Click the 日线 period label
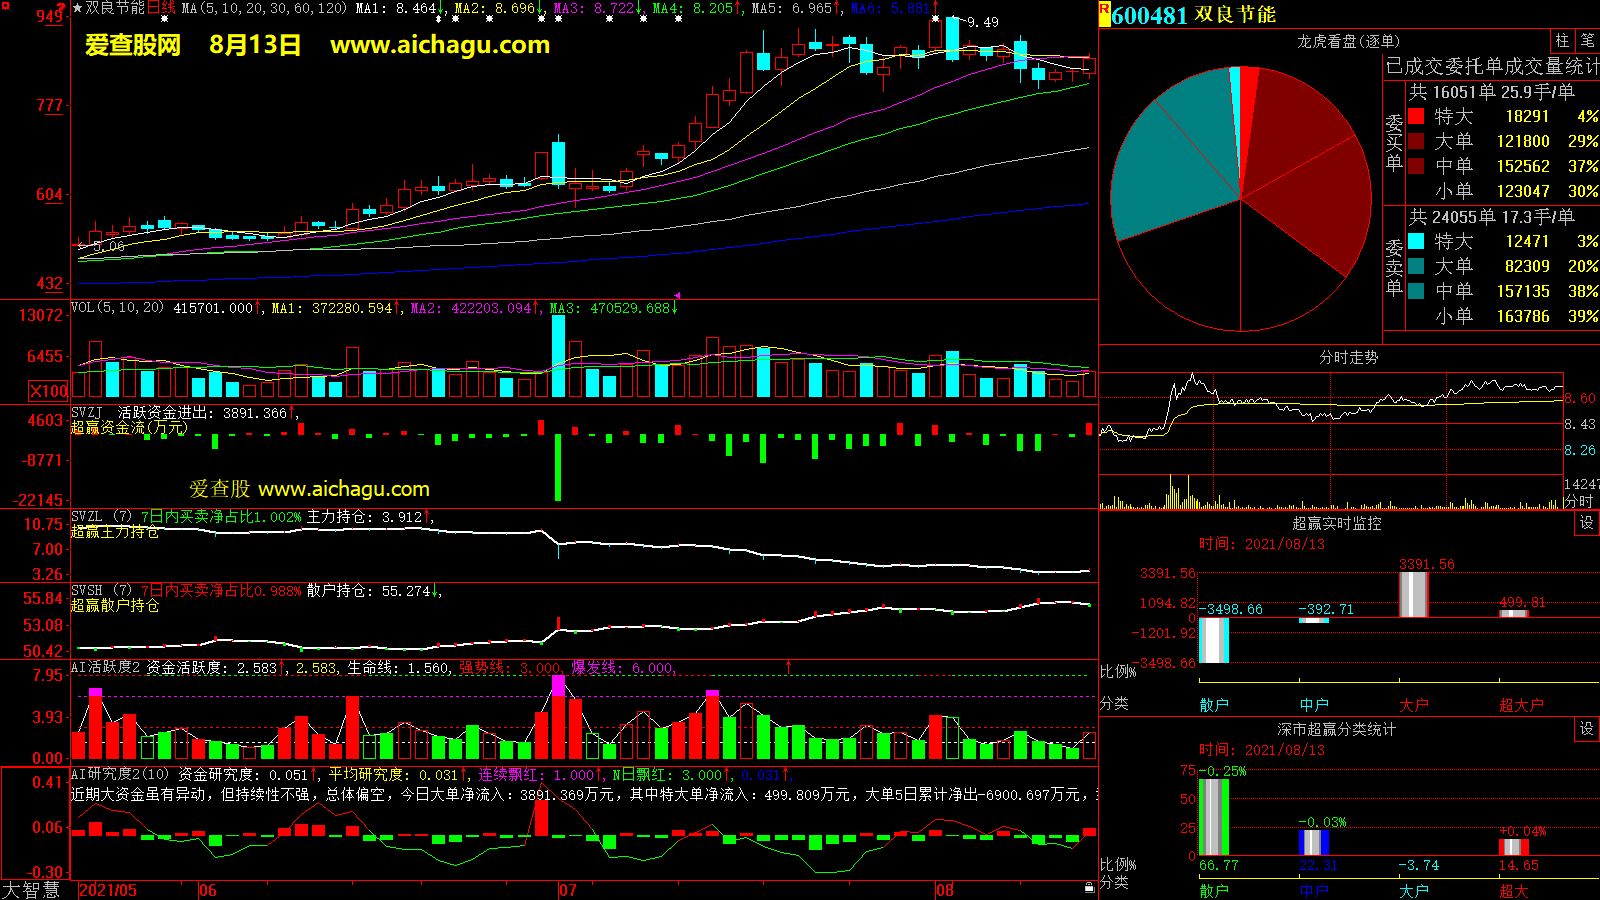Viewport: 1600px width, 900px height. pyautogui.click(x=161, y=8)
